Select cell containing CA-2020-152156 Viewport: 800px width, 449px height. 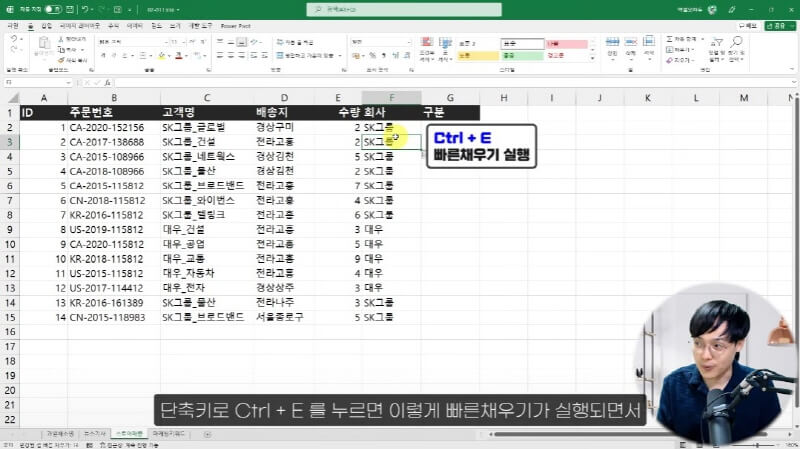point(114,128)
